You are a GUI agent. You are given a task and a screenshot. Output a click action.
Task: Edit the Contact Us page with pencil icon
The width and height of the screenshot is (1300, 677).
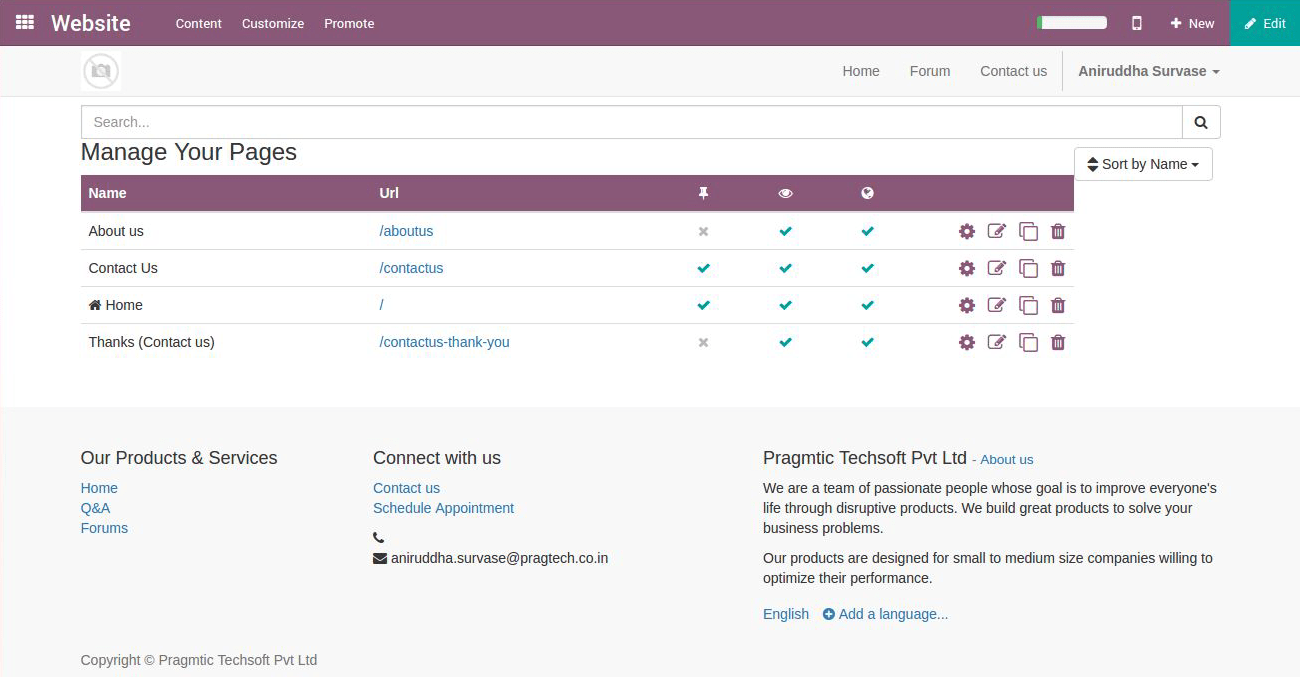point(997,268)
